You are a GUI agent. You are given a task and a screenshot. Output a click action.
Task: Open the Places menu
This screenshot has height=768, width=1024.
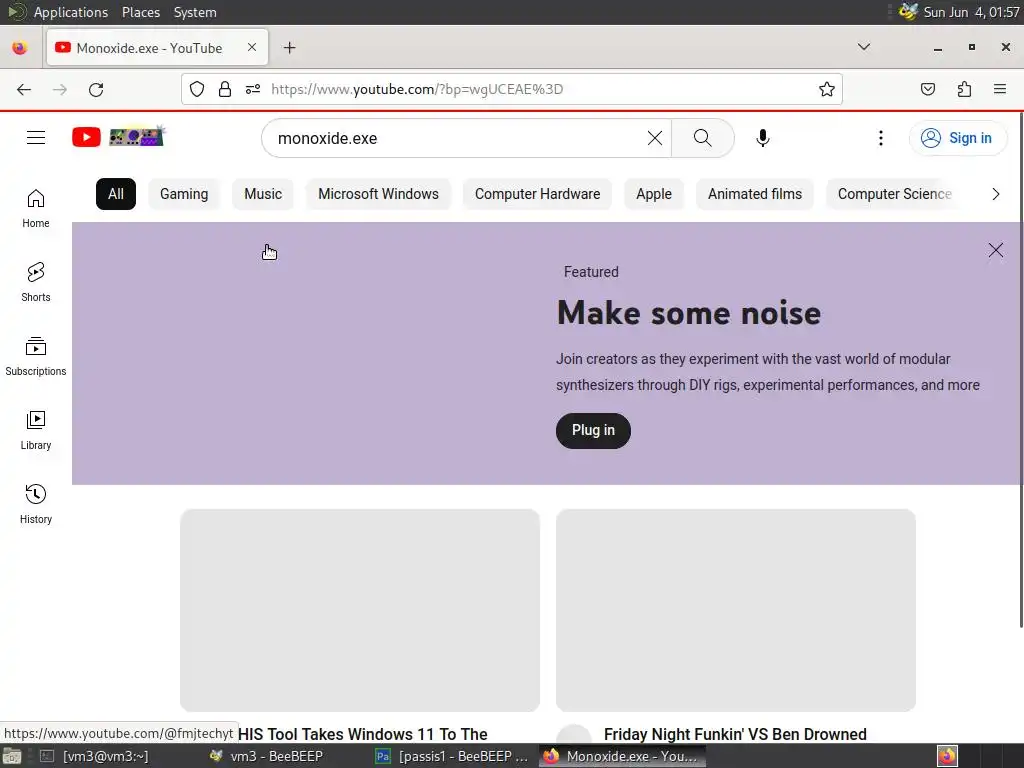pos(140,12)
